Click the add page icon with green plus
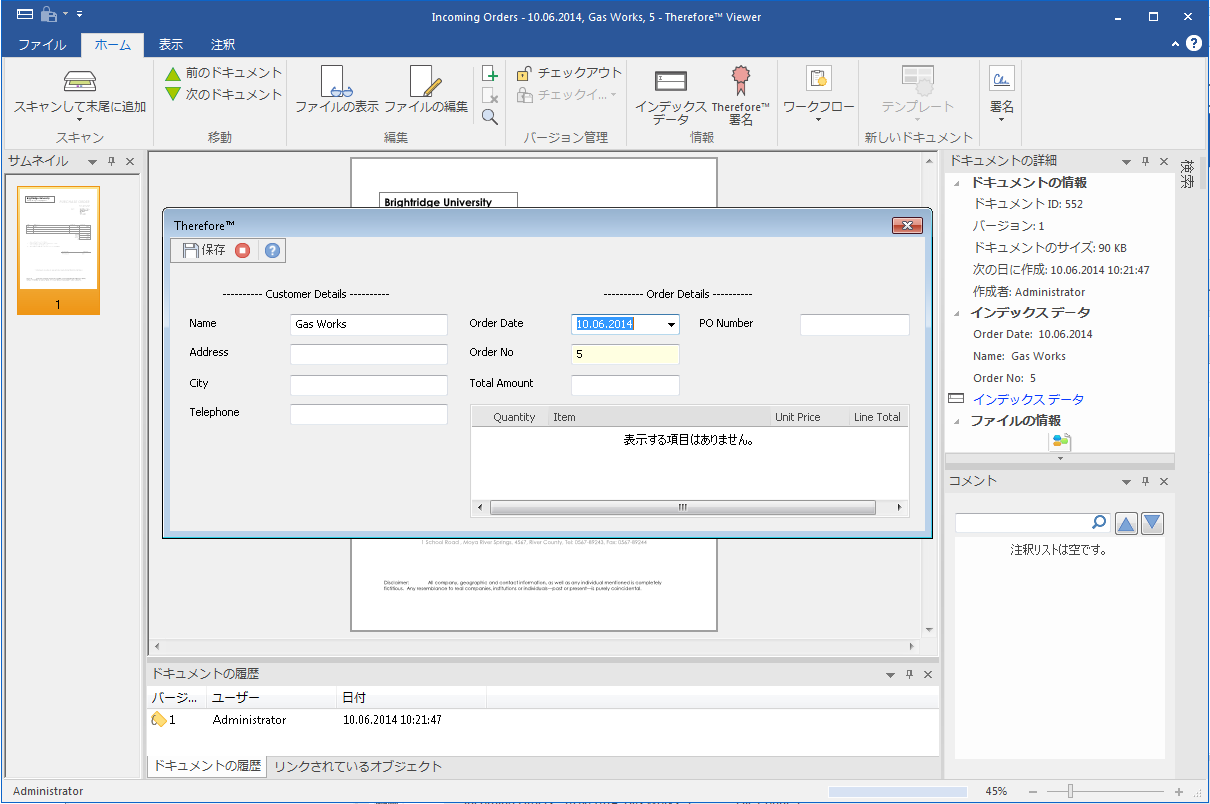 [490, 73]
